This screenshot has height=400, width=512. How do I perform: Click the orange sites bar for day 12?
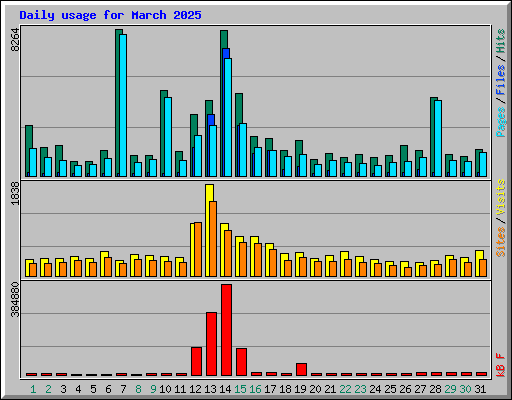198,249
